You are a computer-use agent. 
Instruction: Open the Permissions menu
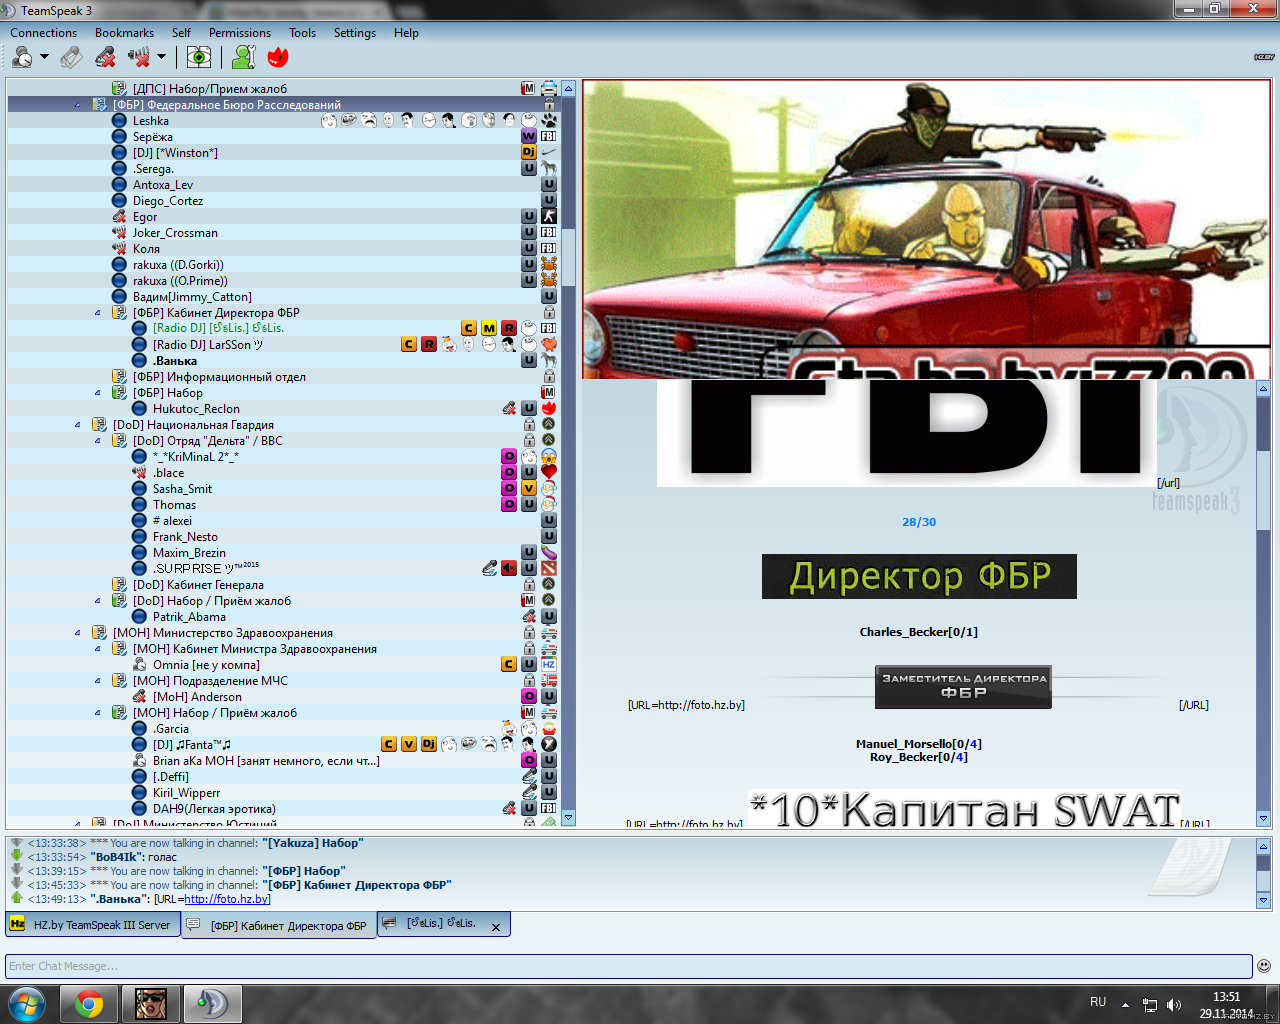click(x=240, y=33)
